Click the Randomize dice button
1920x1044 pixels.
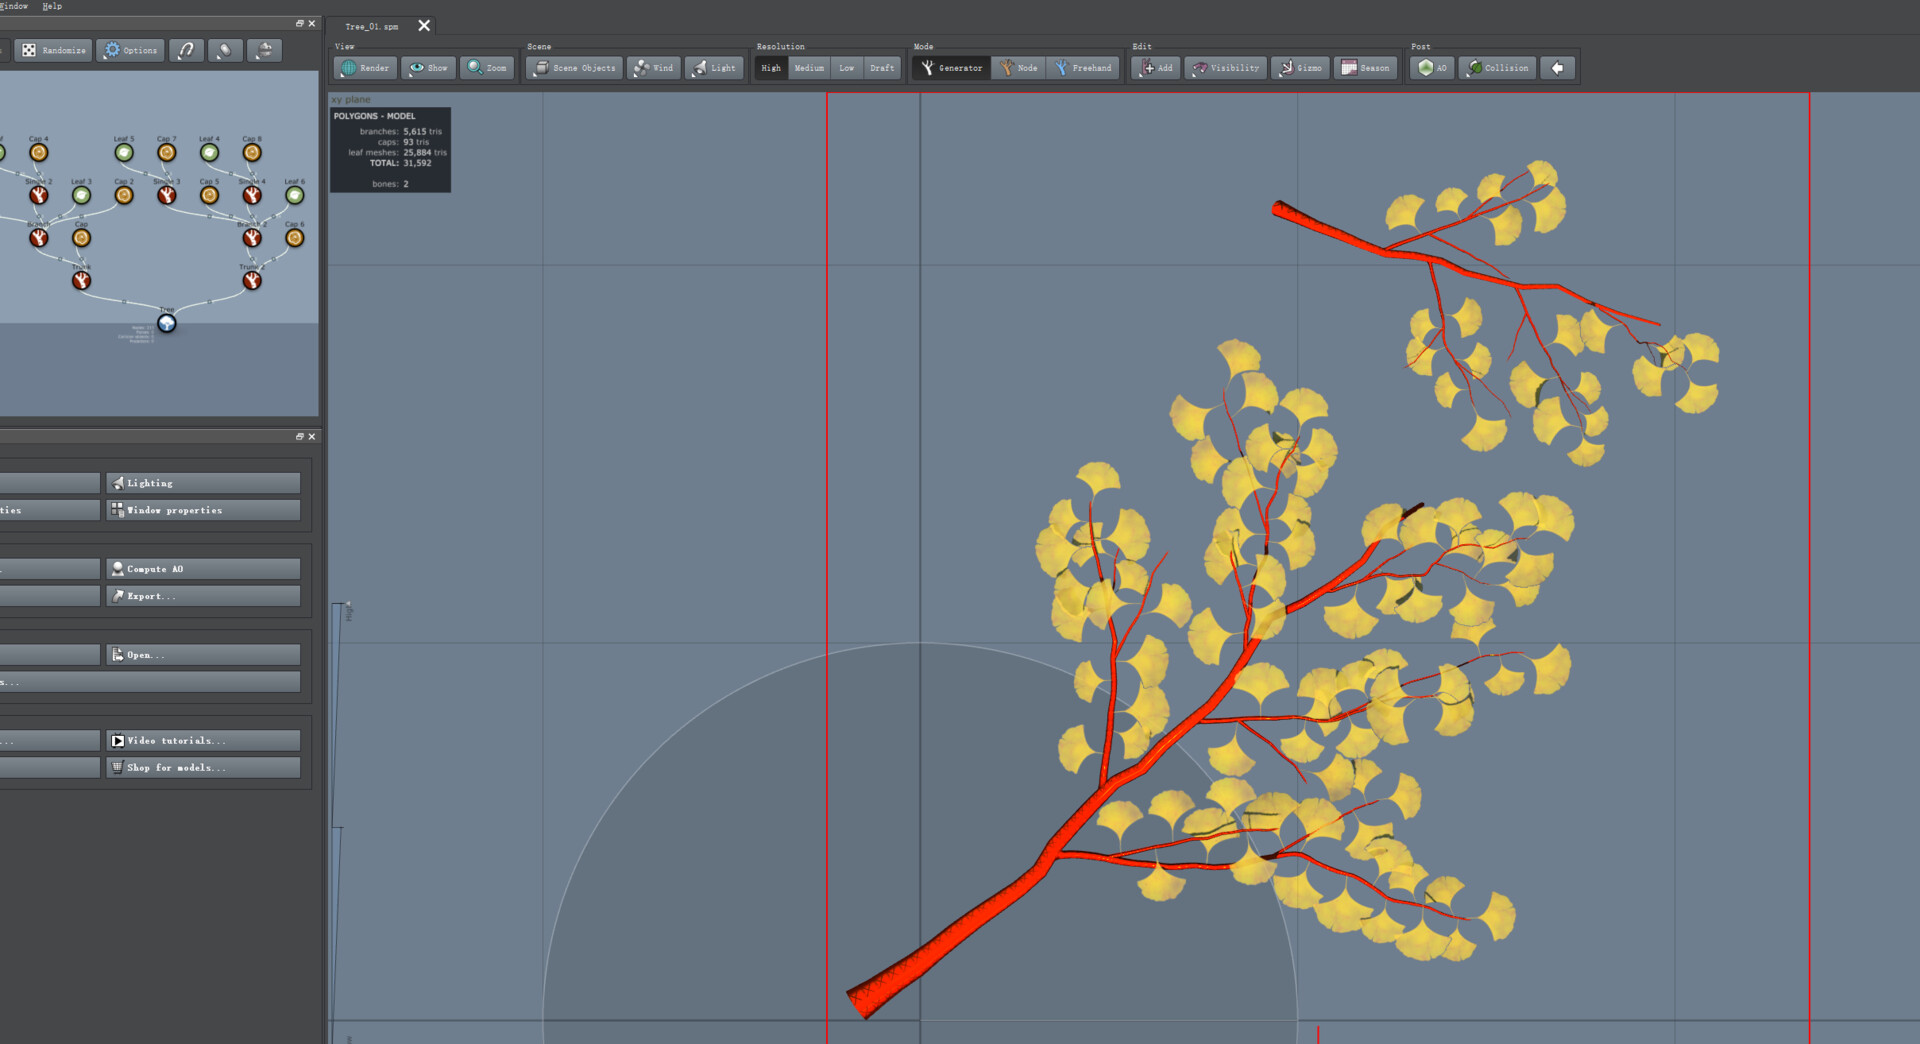coord(54,50)
